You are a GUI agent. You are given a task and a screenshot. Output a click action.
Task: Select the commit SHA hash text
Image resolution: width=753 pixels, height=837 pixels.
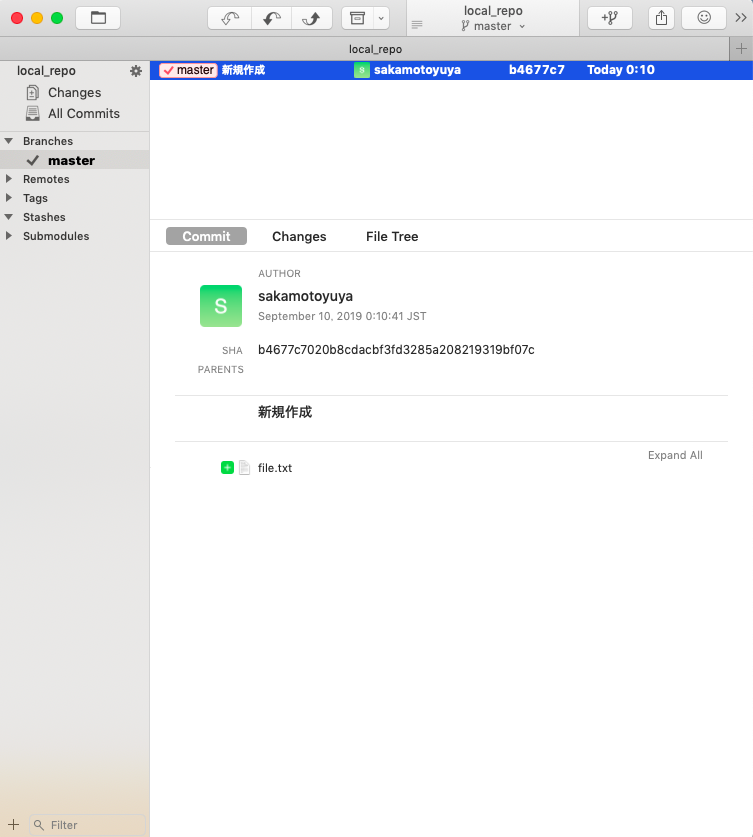click(396, 350)
